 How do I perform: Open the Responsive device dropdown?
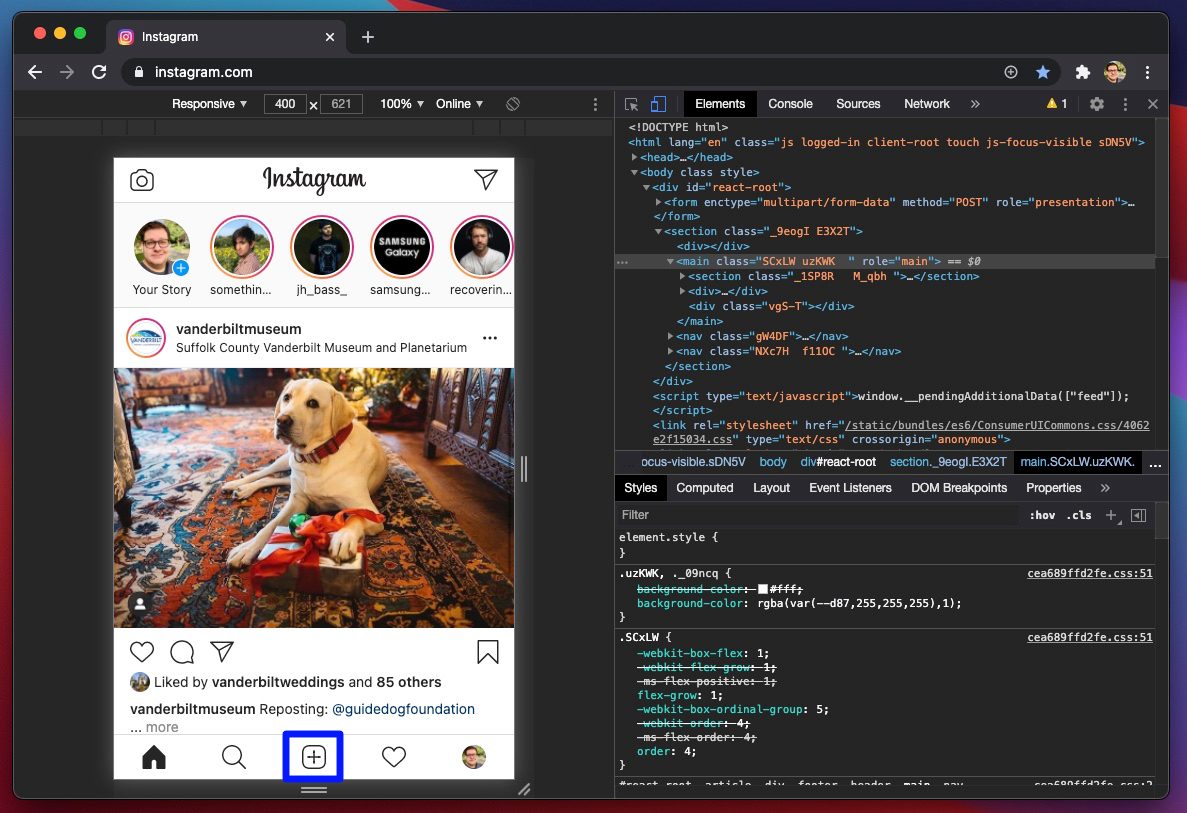coord(209,104)
